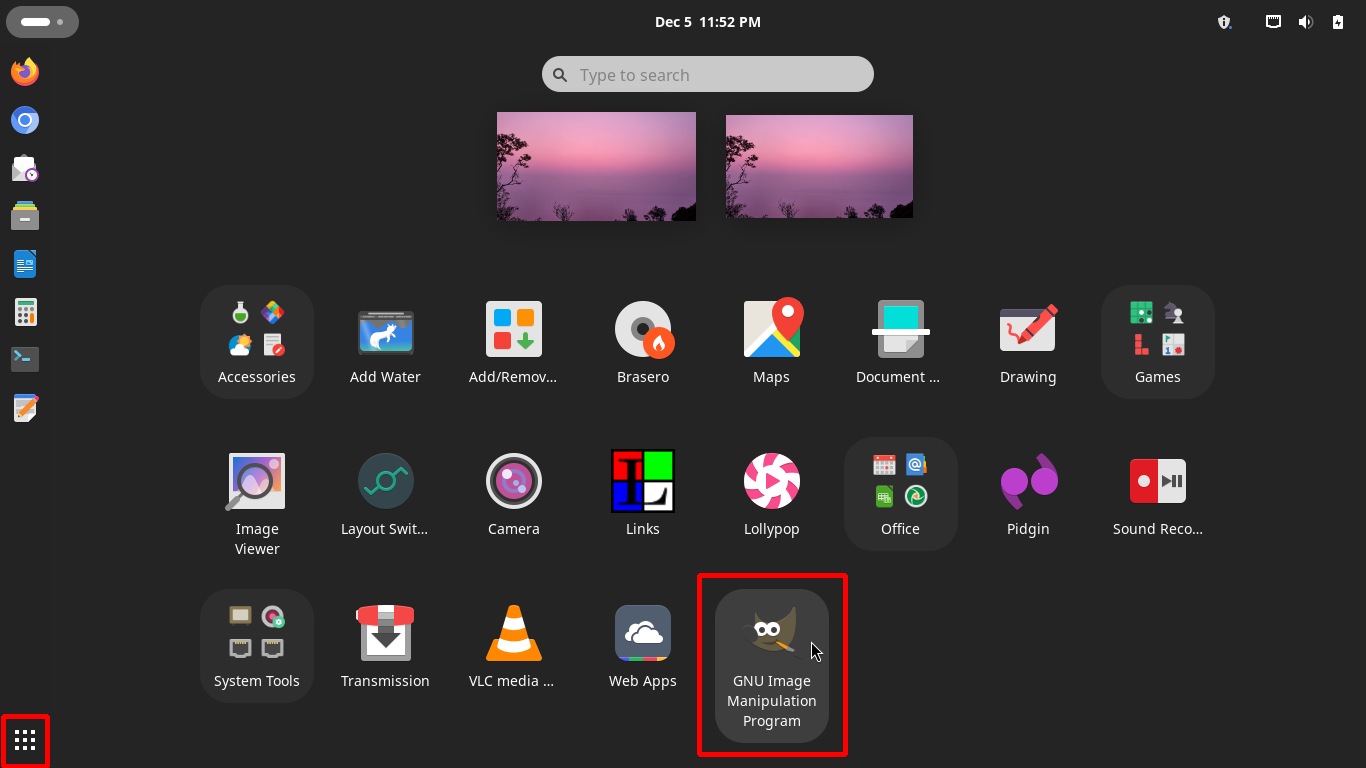
Task: Expand the Games app folder
Action: [x=1157, y=342]
